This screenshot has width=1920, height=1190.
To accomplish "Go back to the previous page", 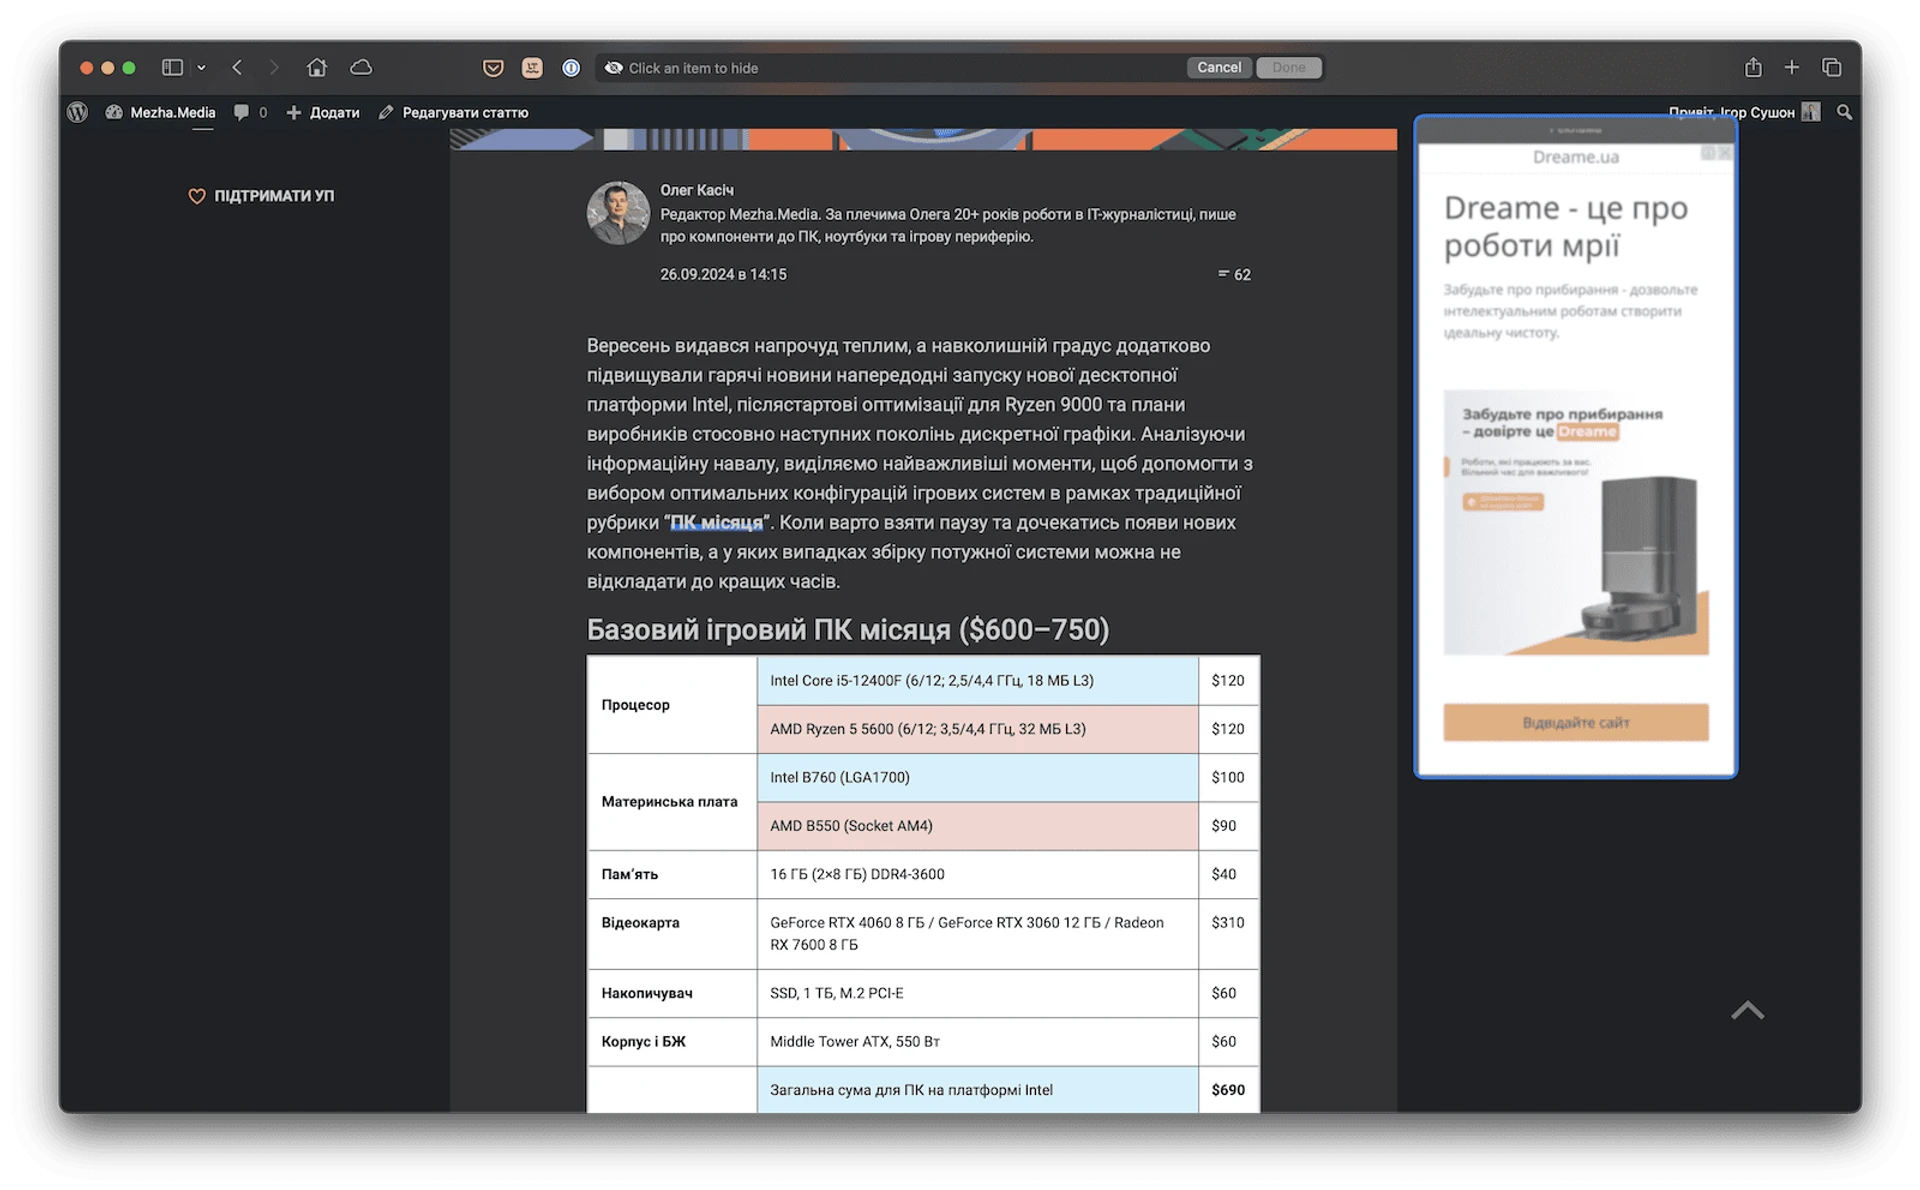I will (237, 67).
